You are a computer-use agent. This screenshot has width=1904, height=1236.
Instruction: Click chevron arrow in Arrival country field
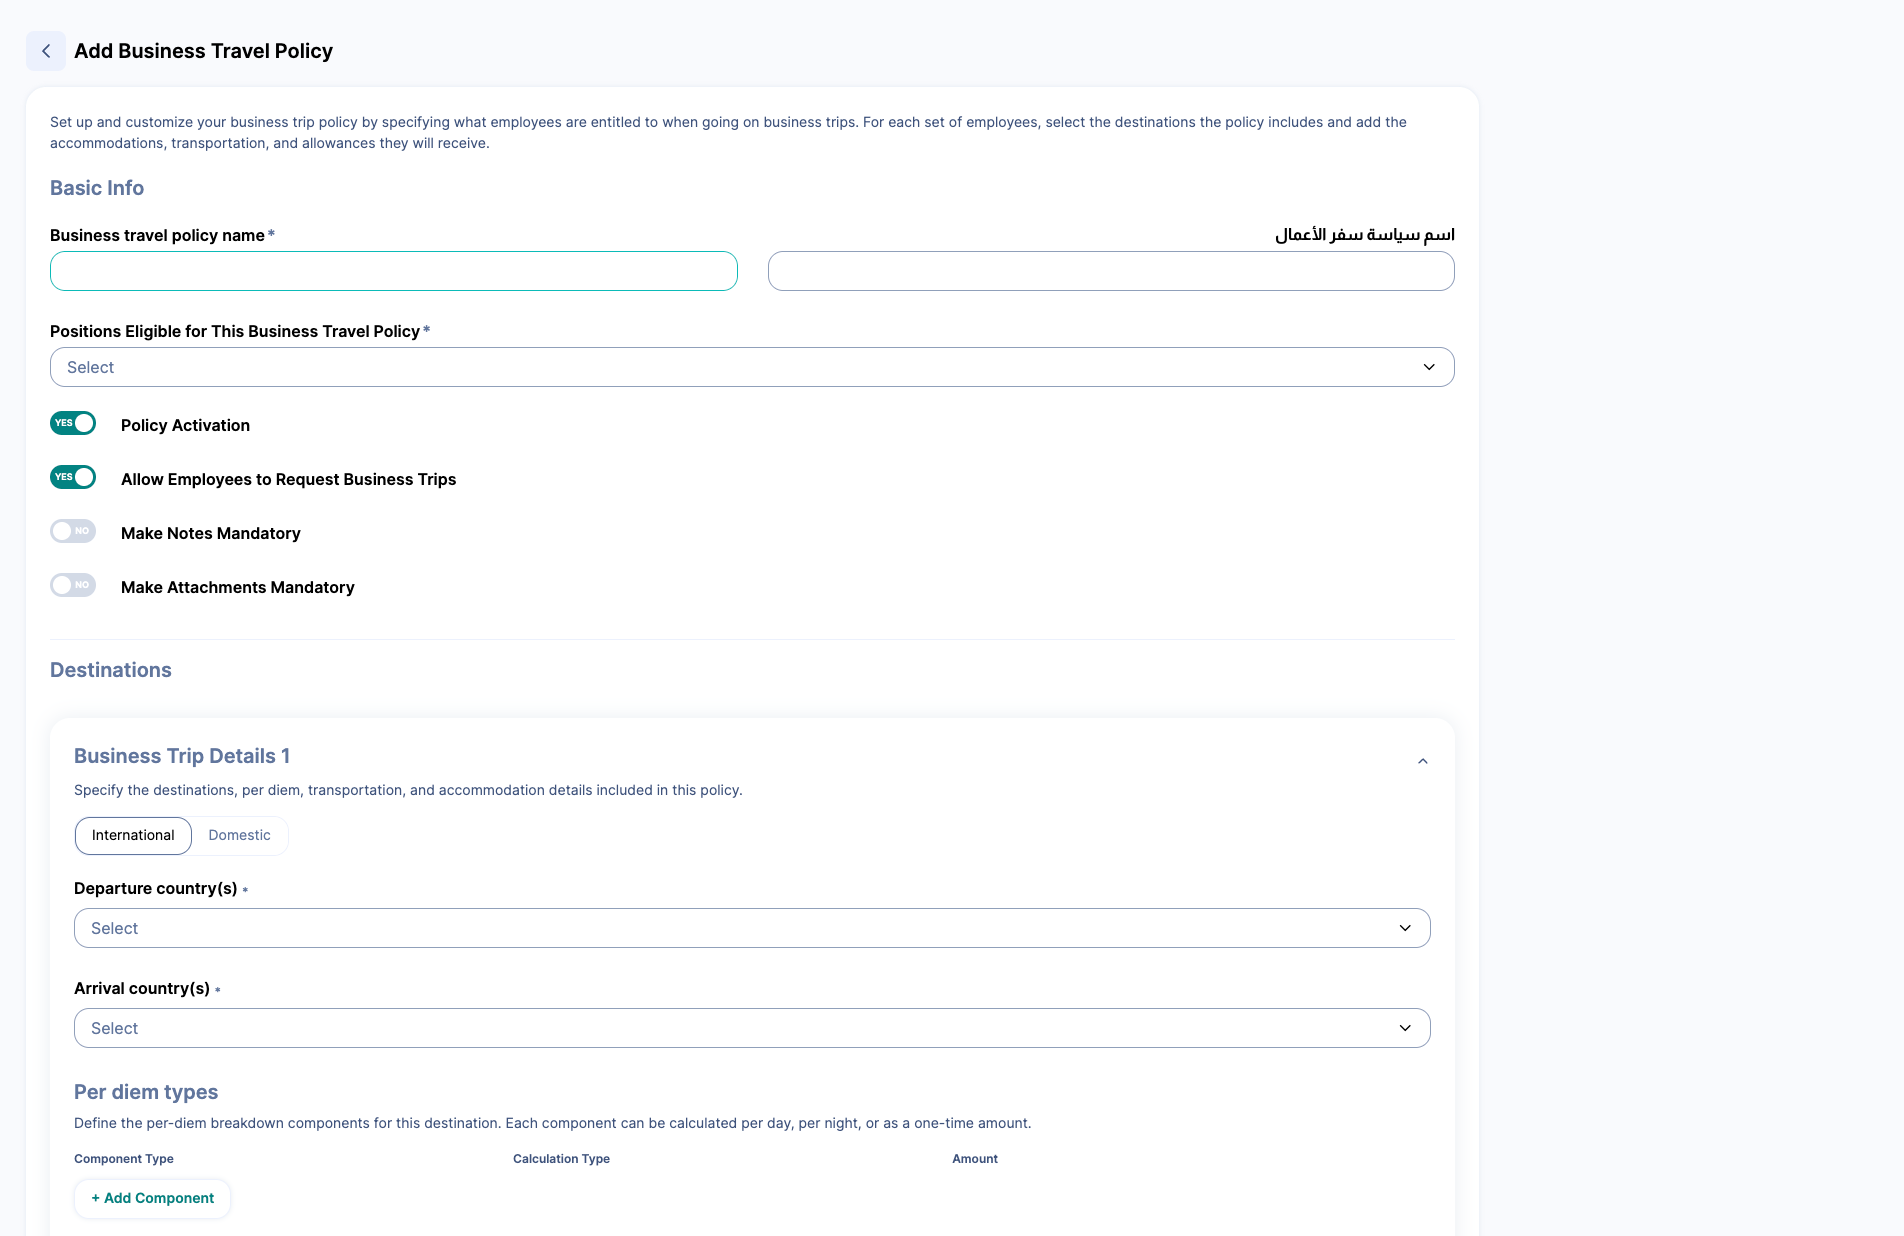click(x=1405, y=1028)
